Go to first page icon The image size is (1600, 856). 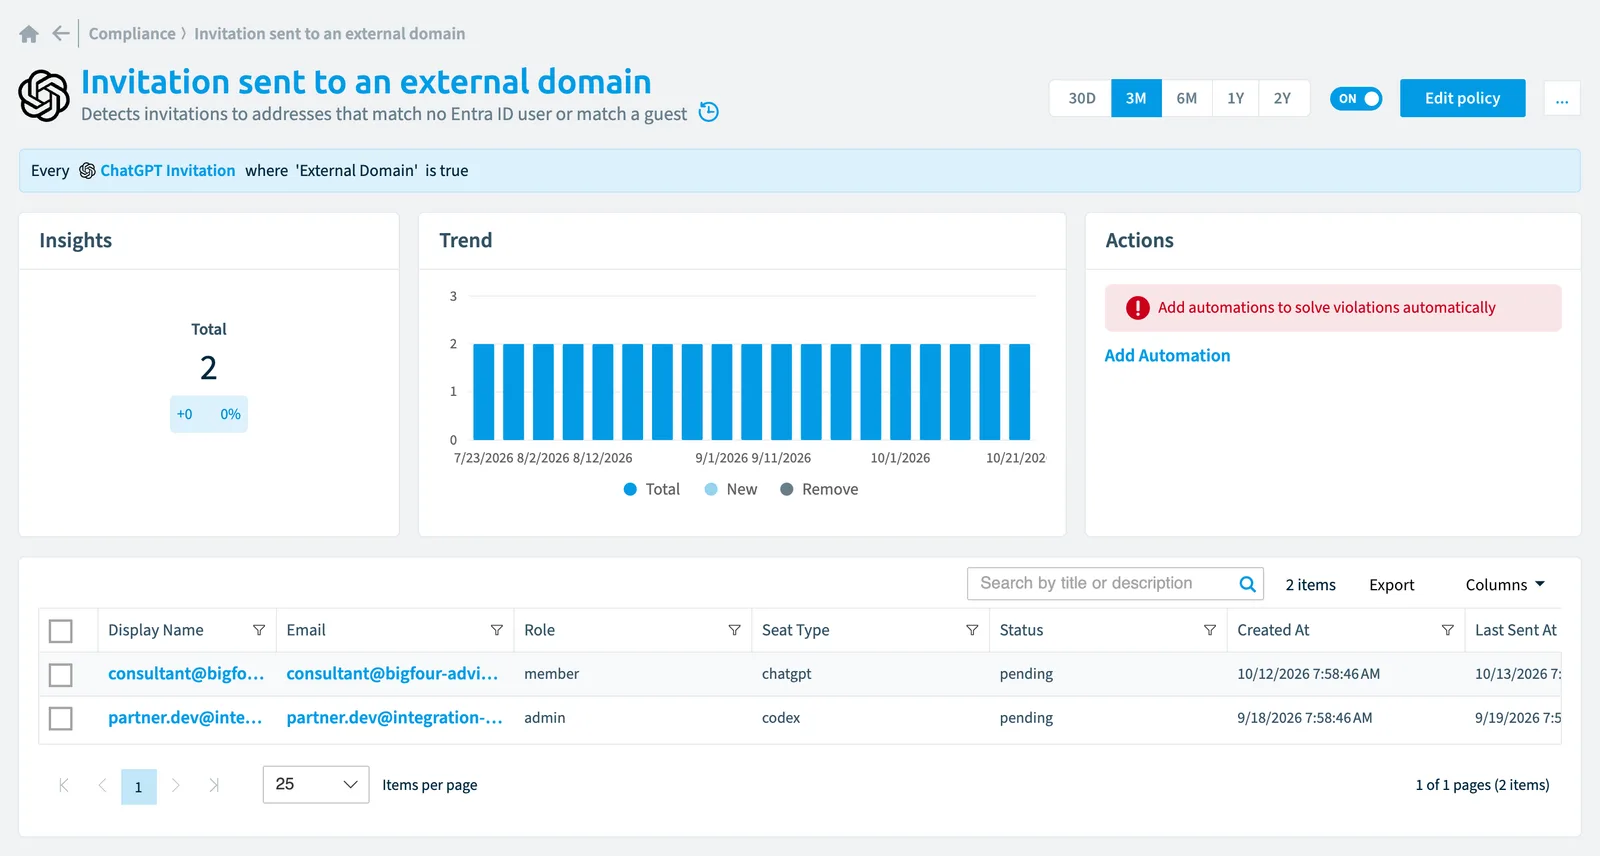coord(64,785)
